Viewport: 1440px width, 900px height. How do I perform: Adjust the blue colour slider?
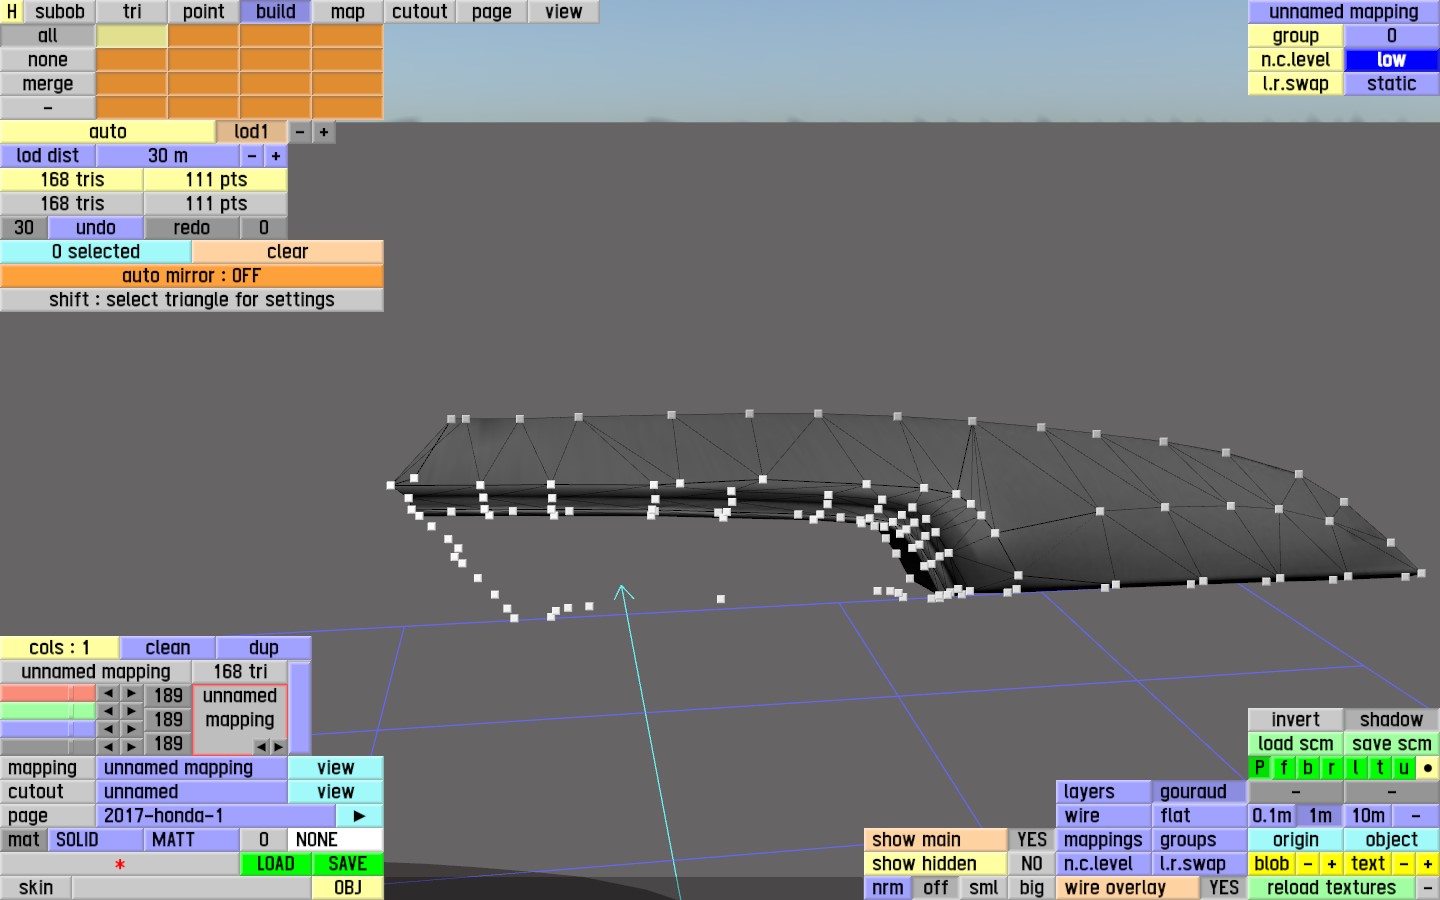point(48,729)
